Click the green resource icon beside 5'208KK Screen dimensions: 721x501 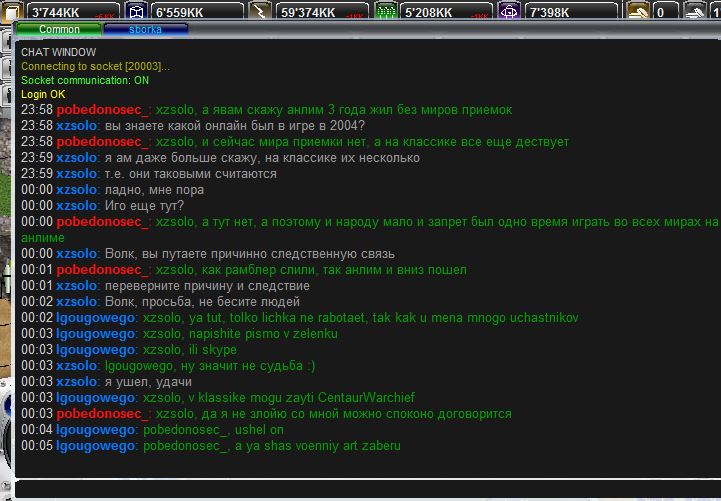tap(385, 12)
